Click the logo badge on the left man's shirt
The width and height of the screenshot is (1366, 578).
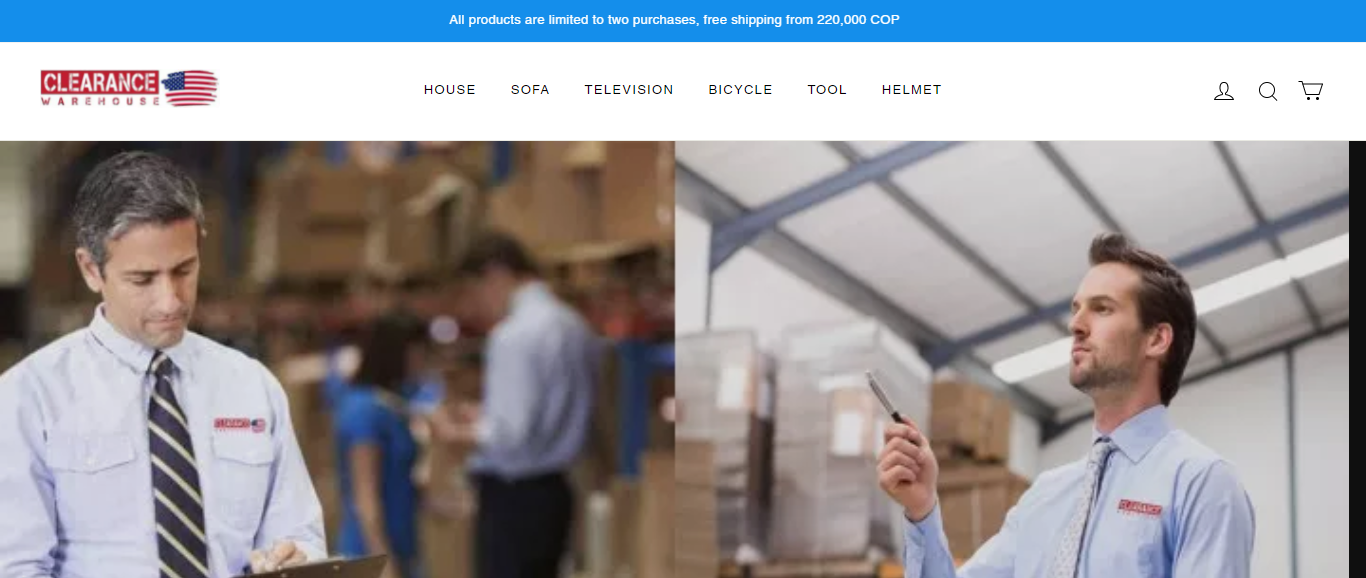(240, 425)
